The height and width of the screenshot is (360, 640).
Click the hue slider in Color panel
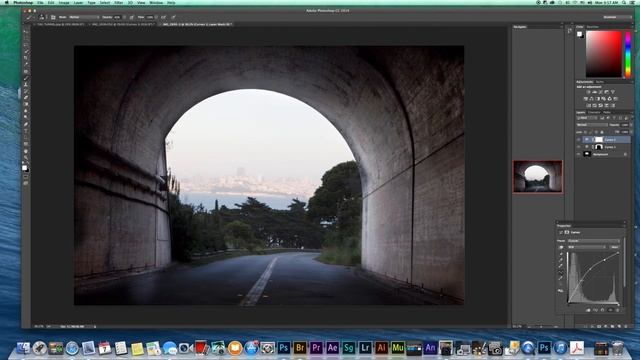click(x=628, y=54)
